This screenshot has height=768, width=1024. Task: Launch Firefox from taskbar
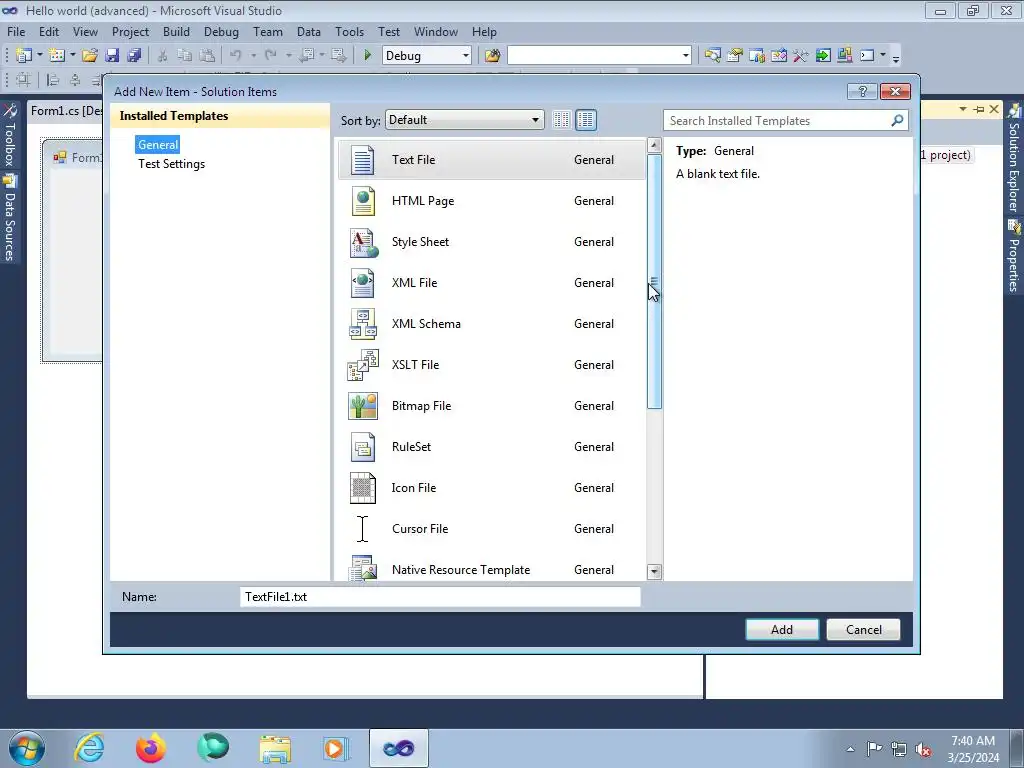coord(151,748)
